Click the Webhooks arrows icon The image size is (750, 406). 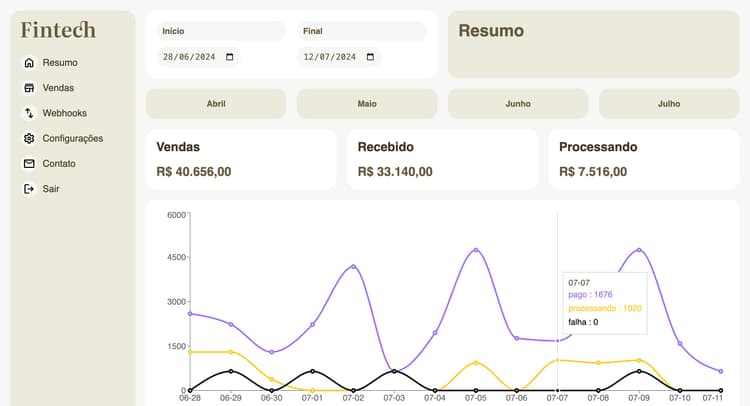(x=29, y=113)
